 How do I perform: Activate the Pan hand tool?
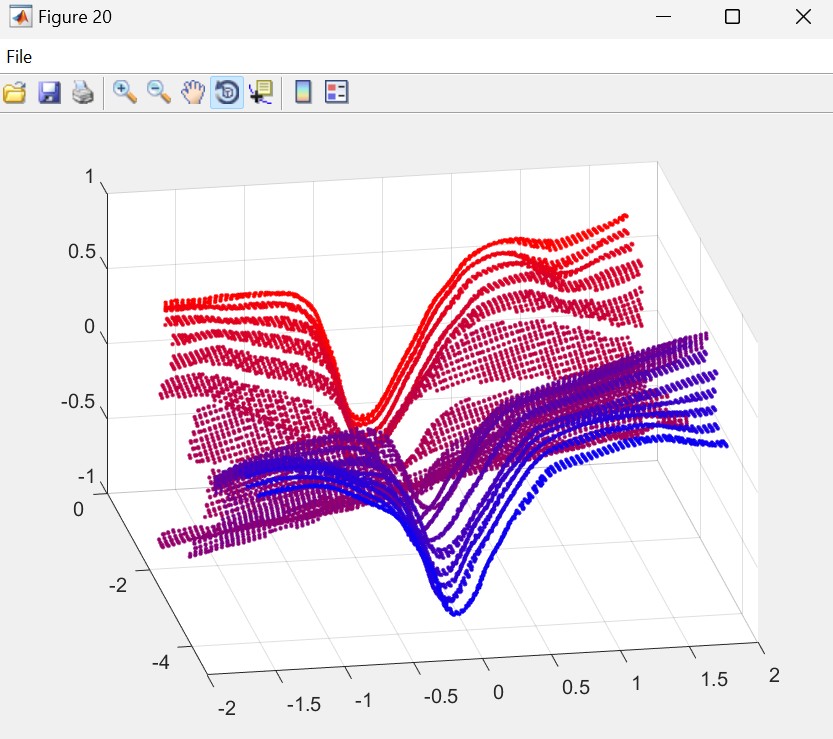tap(192, 93)
